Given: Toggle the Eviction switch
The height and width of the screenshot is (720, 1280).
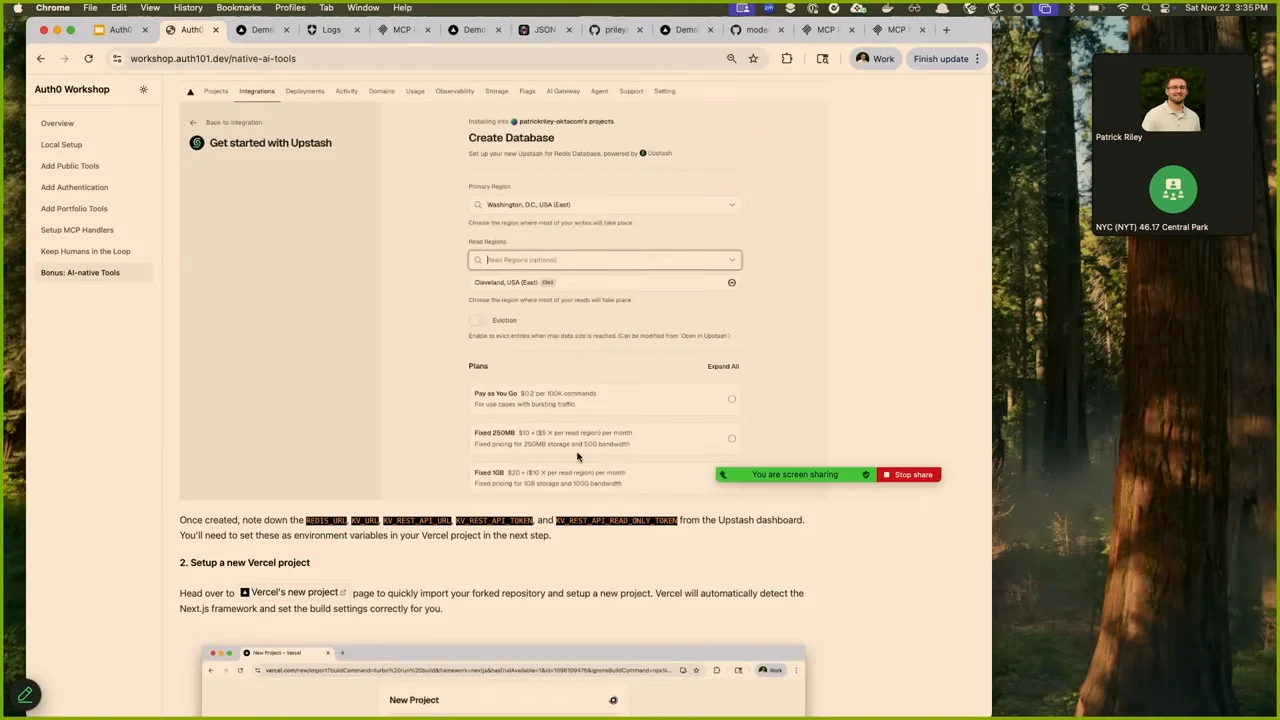Looking at the screenshot, I should [x=478, y=321].
